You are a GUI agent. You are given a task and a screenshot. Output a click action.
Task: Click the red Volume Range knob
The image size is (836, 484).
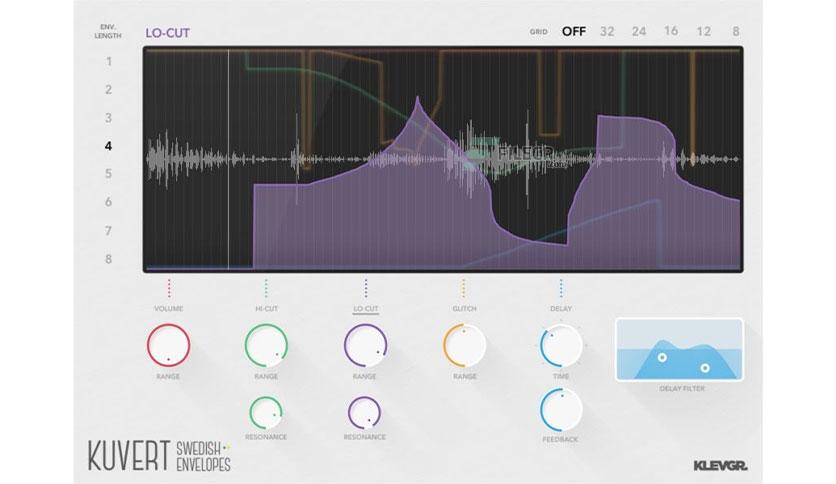click(168, 345)
